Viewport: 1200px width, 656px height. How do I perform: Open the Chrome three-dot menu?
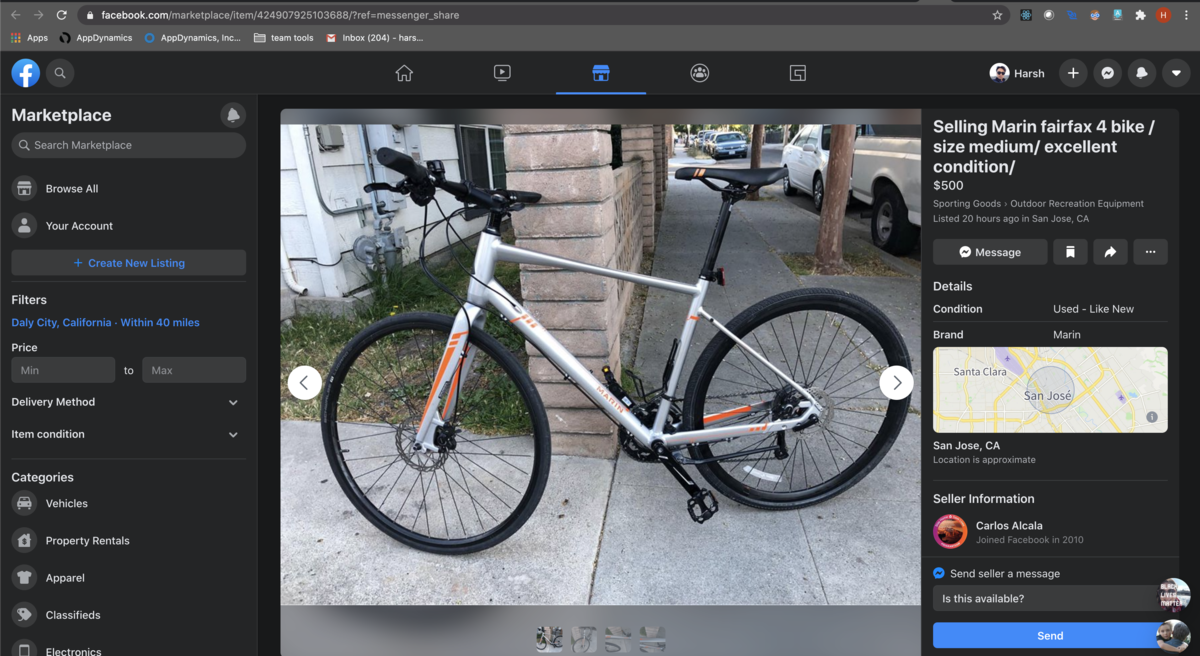click(1186, 15)
